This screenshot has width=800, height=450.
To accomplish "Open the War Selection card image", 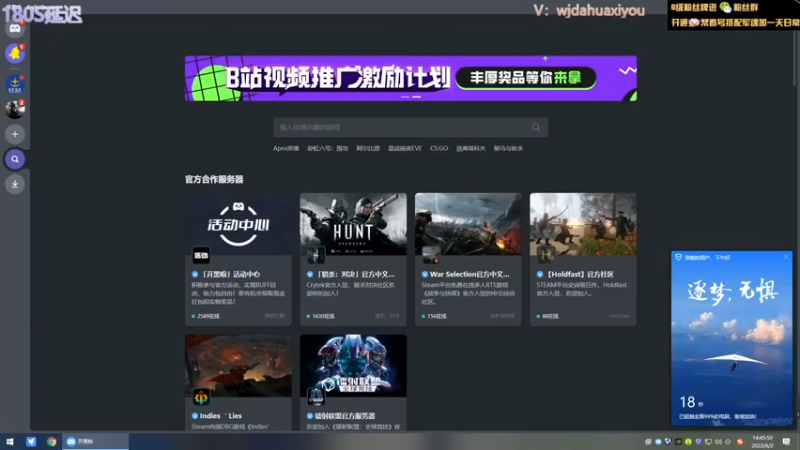I will tap(468, 223).
